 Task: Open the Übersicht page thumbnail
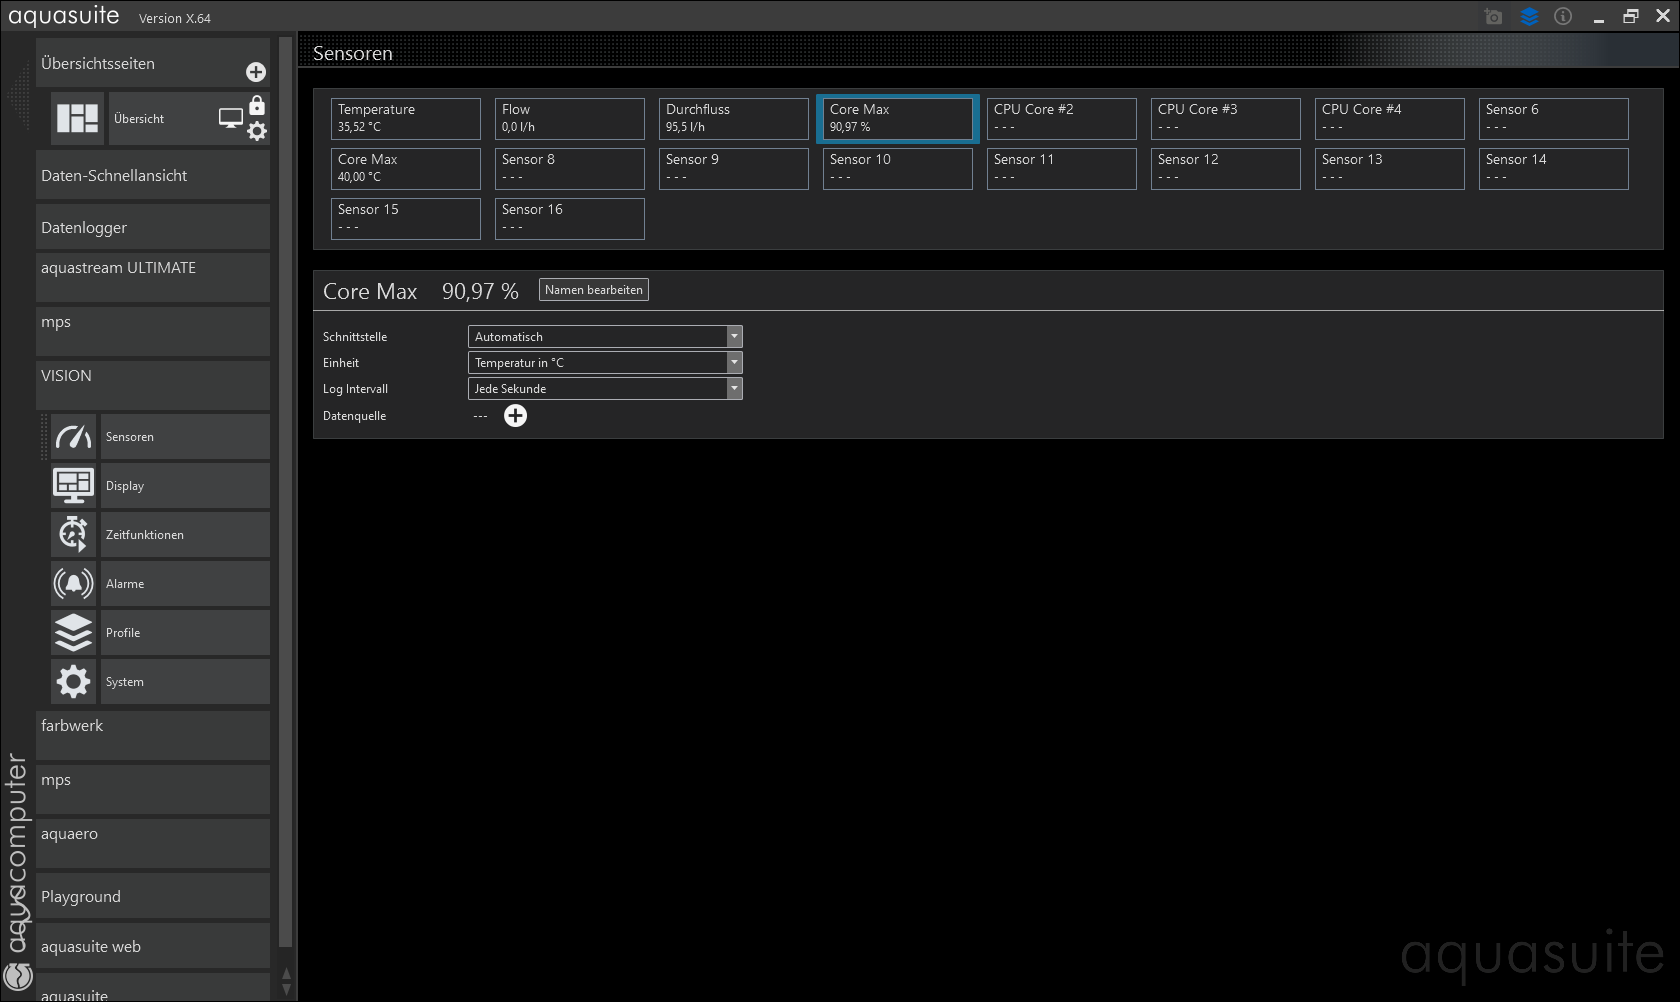click(x=78, y=119)
